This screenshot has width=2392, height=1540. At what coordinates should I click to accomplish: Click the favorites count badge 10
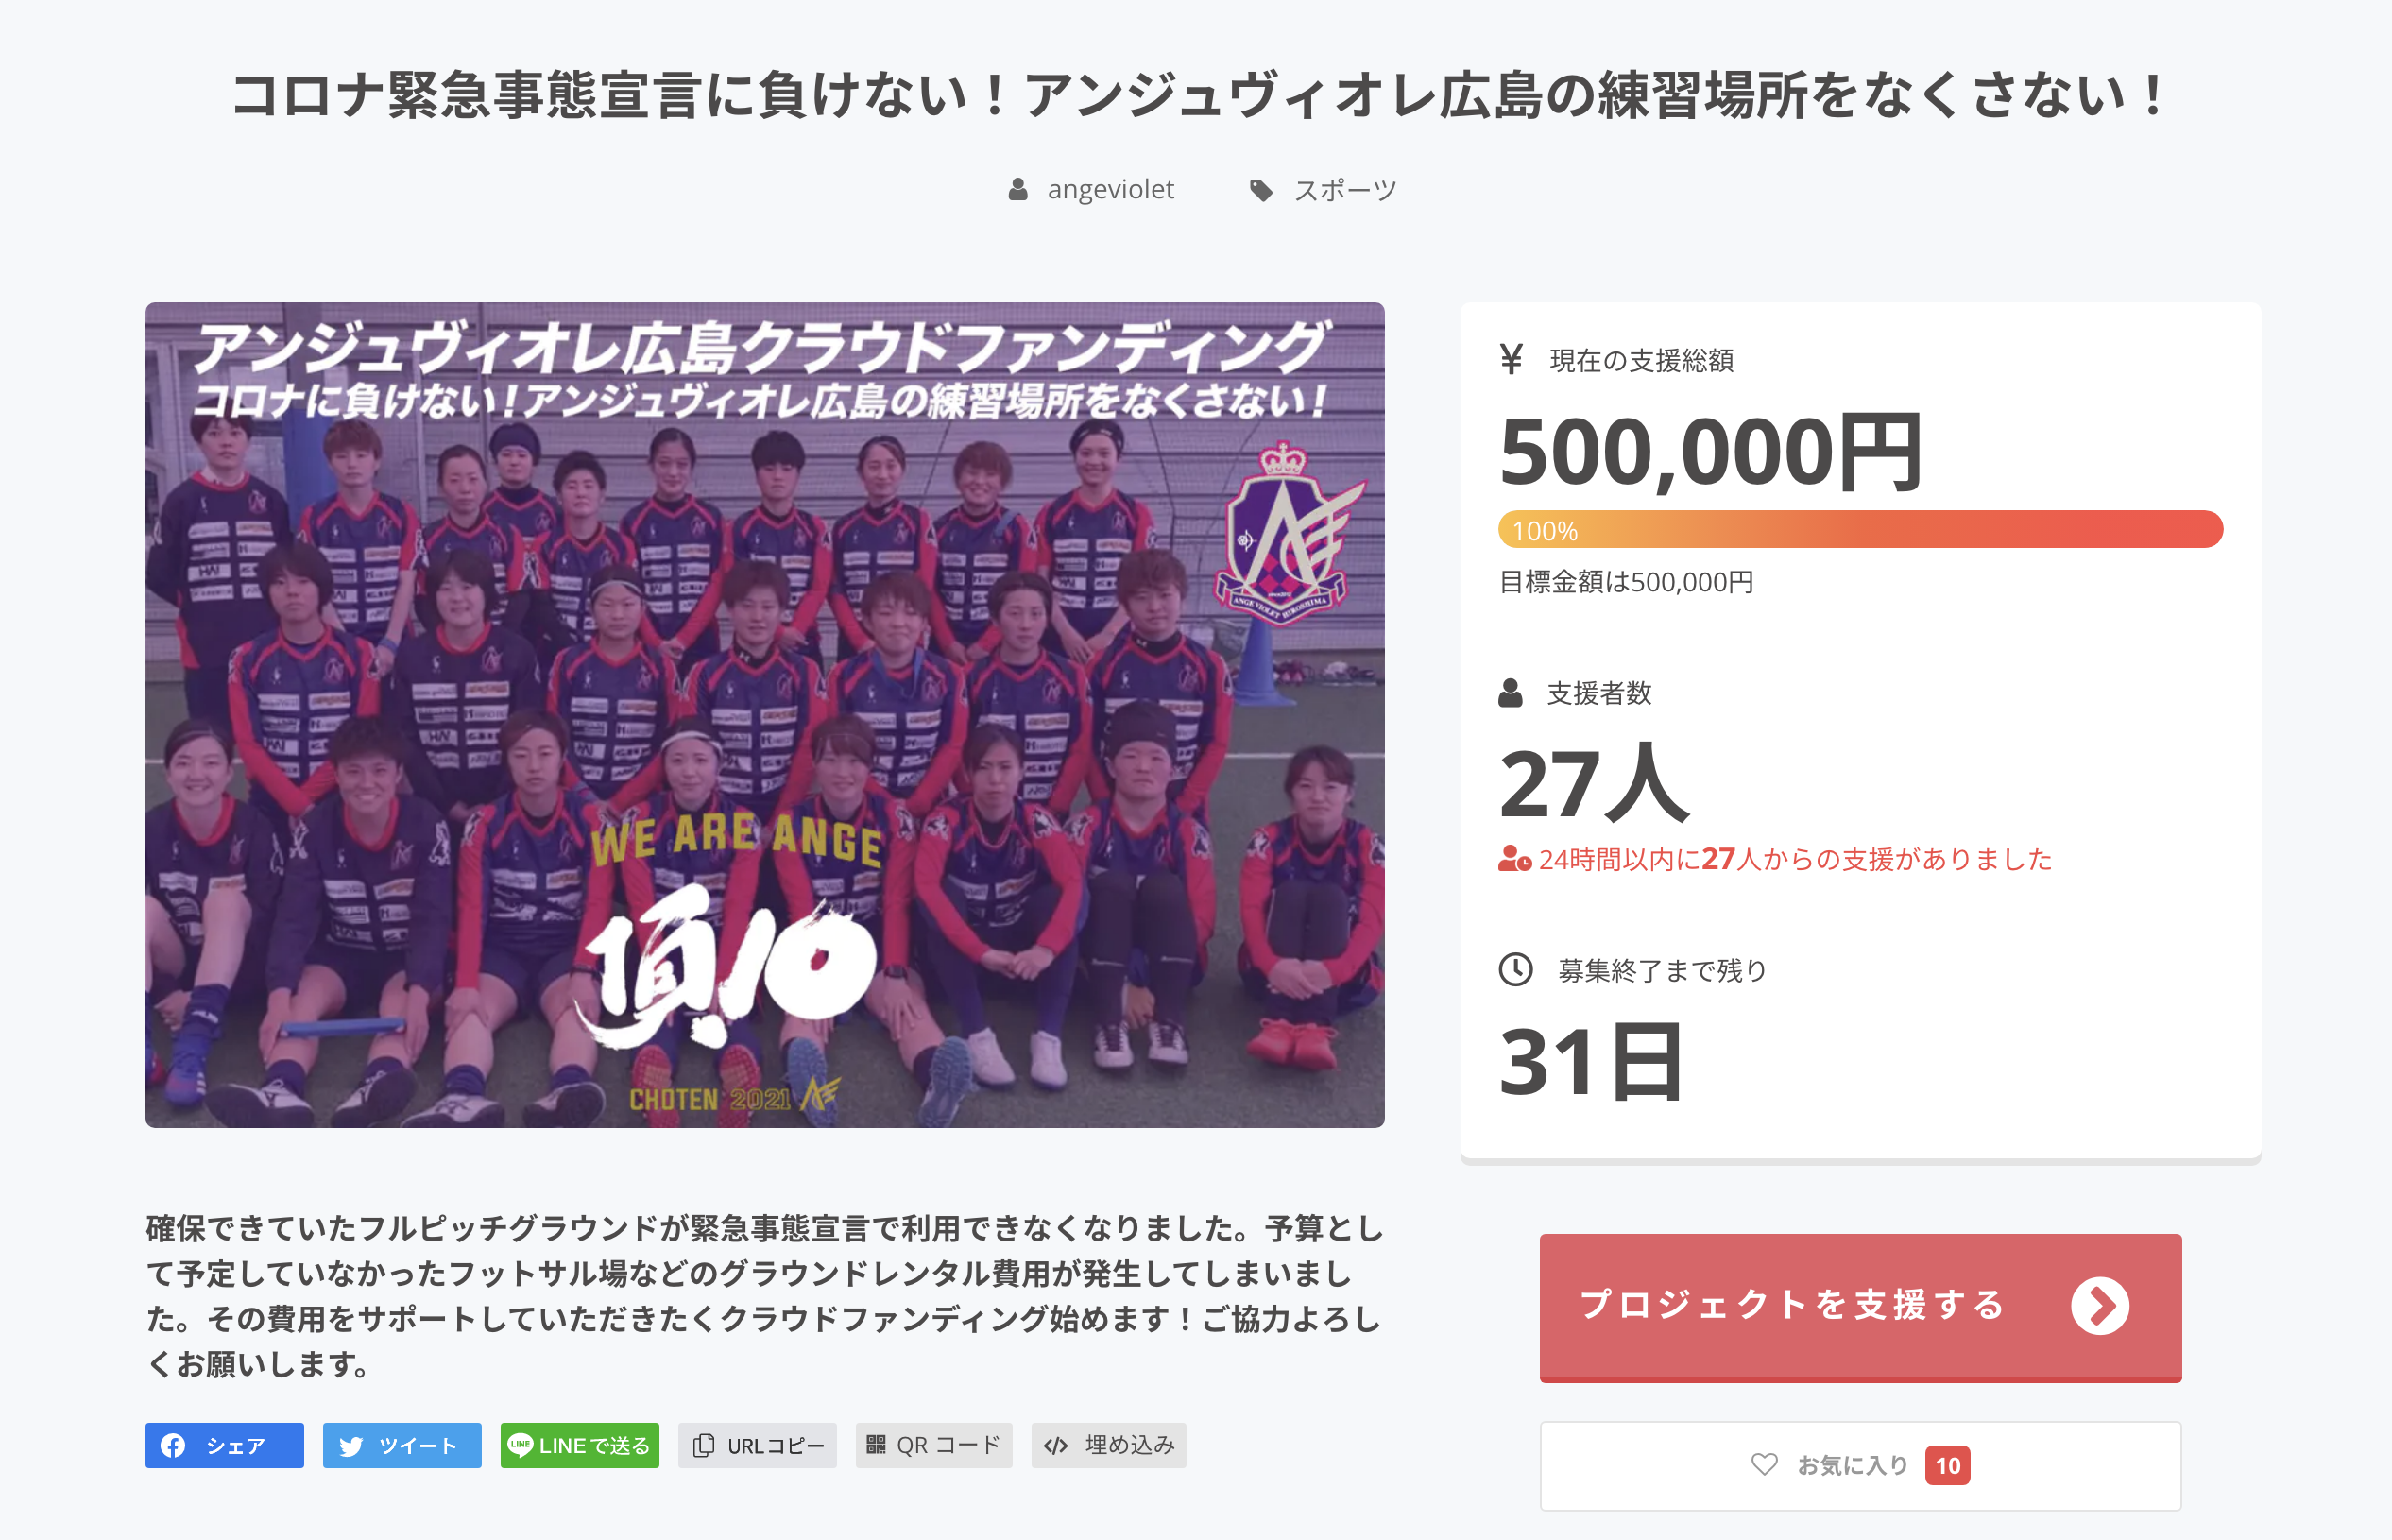pos(1947,1465)
